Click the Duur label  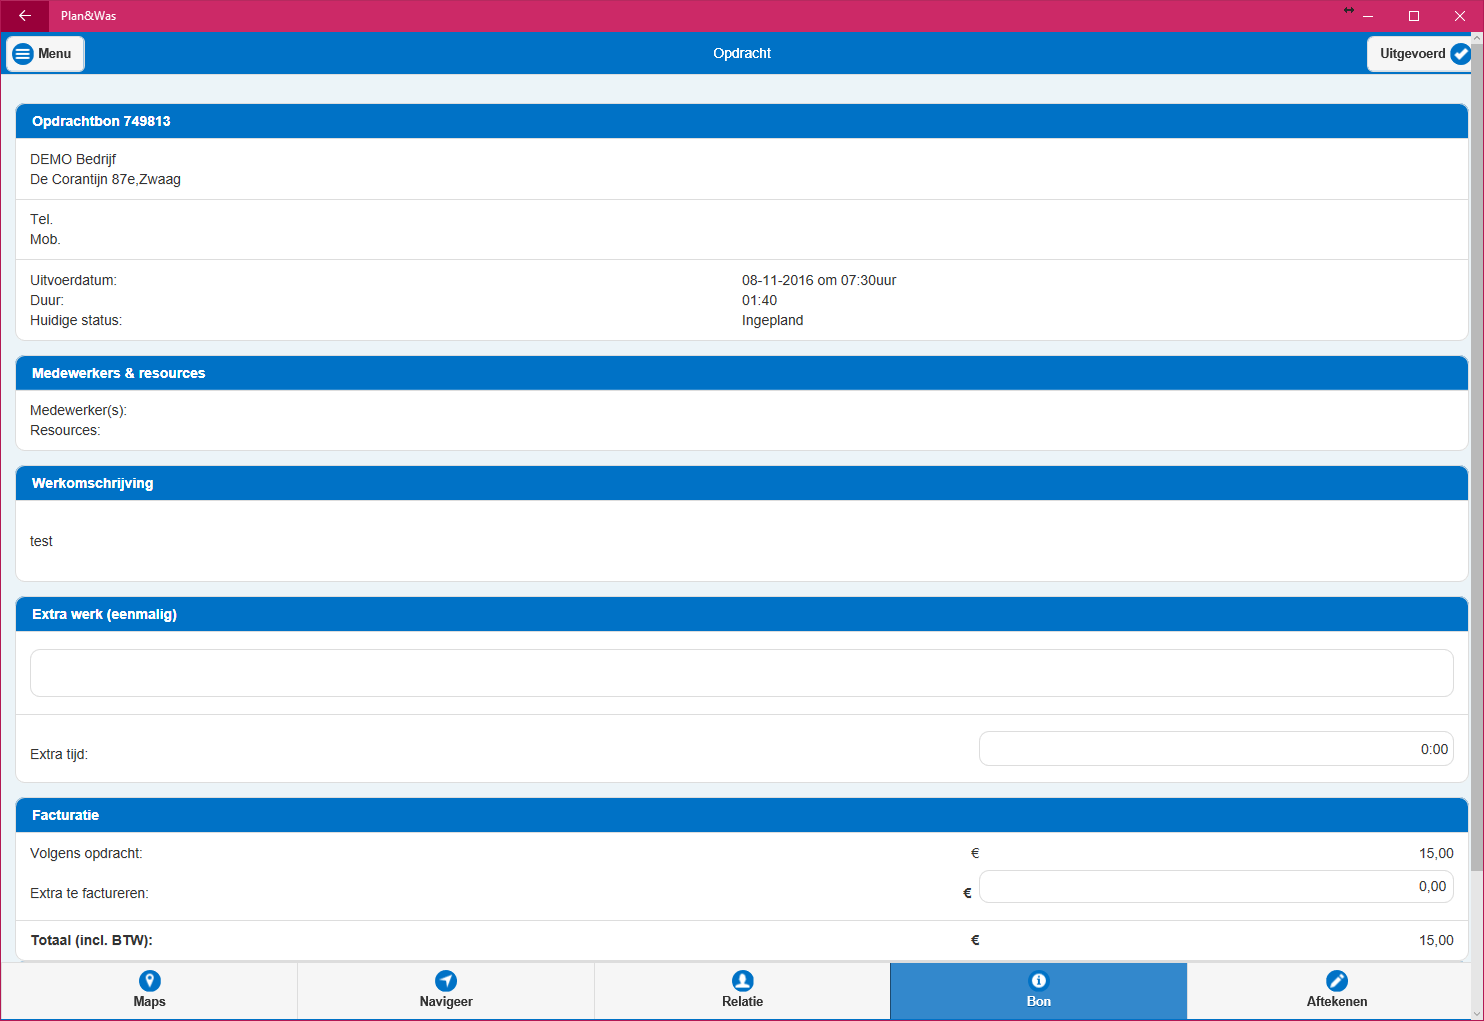coord(47,300)
